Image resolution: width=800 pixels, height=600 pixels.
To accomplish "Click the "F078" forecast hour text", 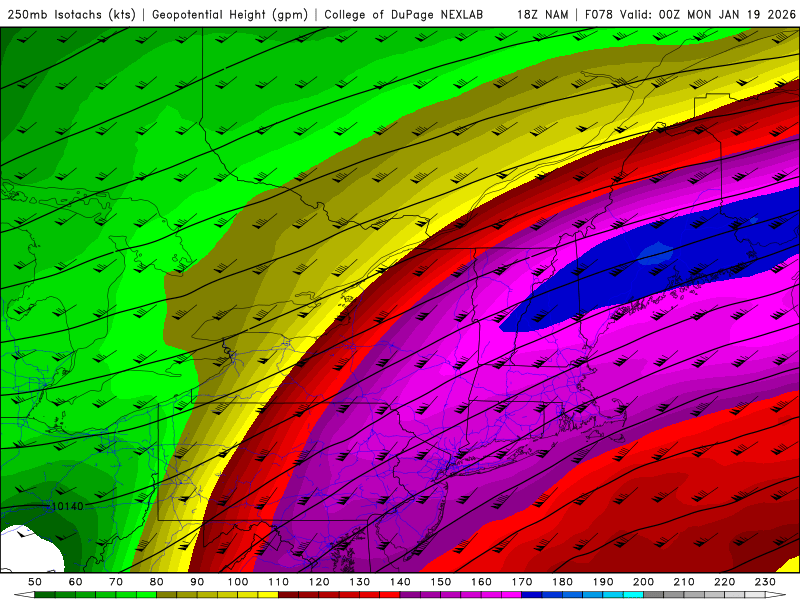I will (599, 15).
